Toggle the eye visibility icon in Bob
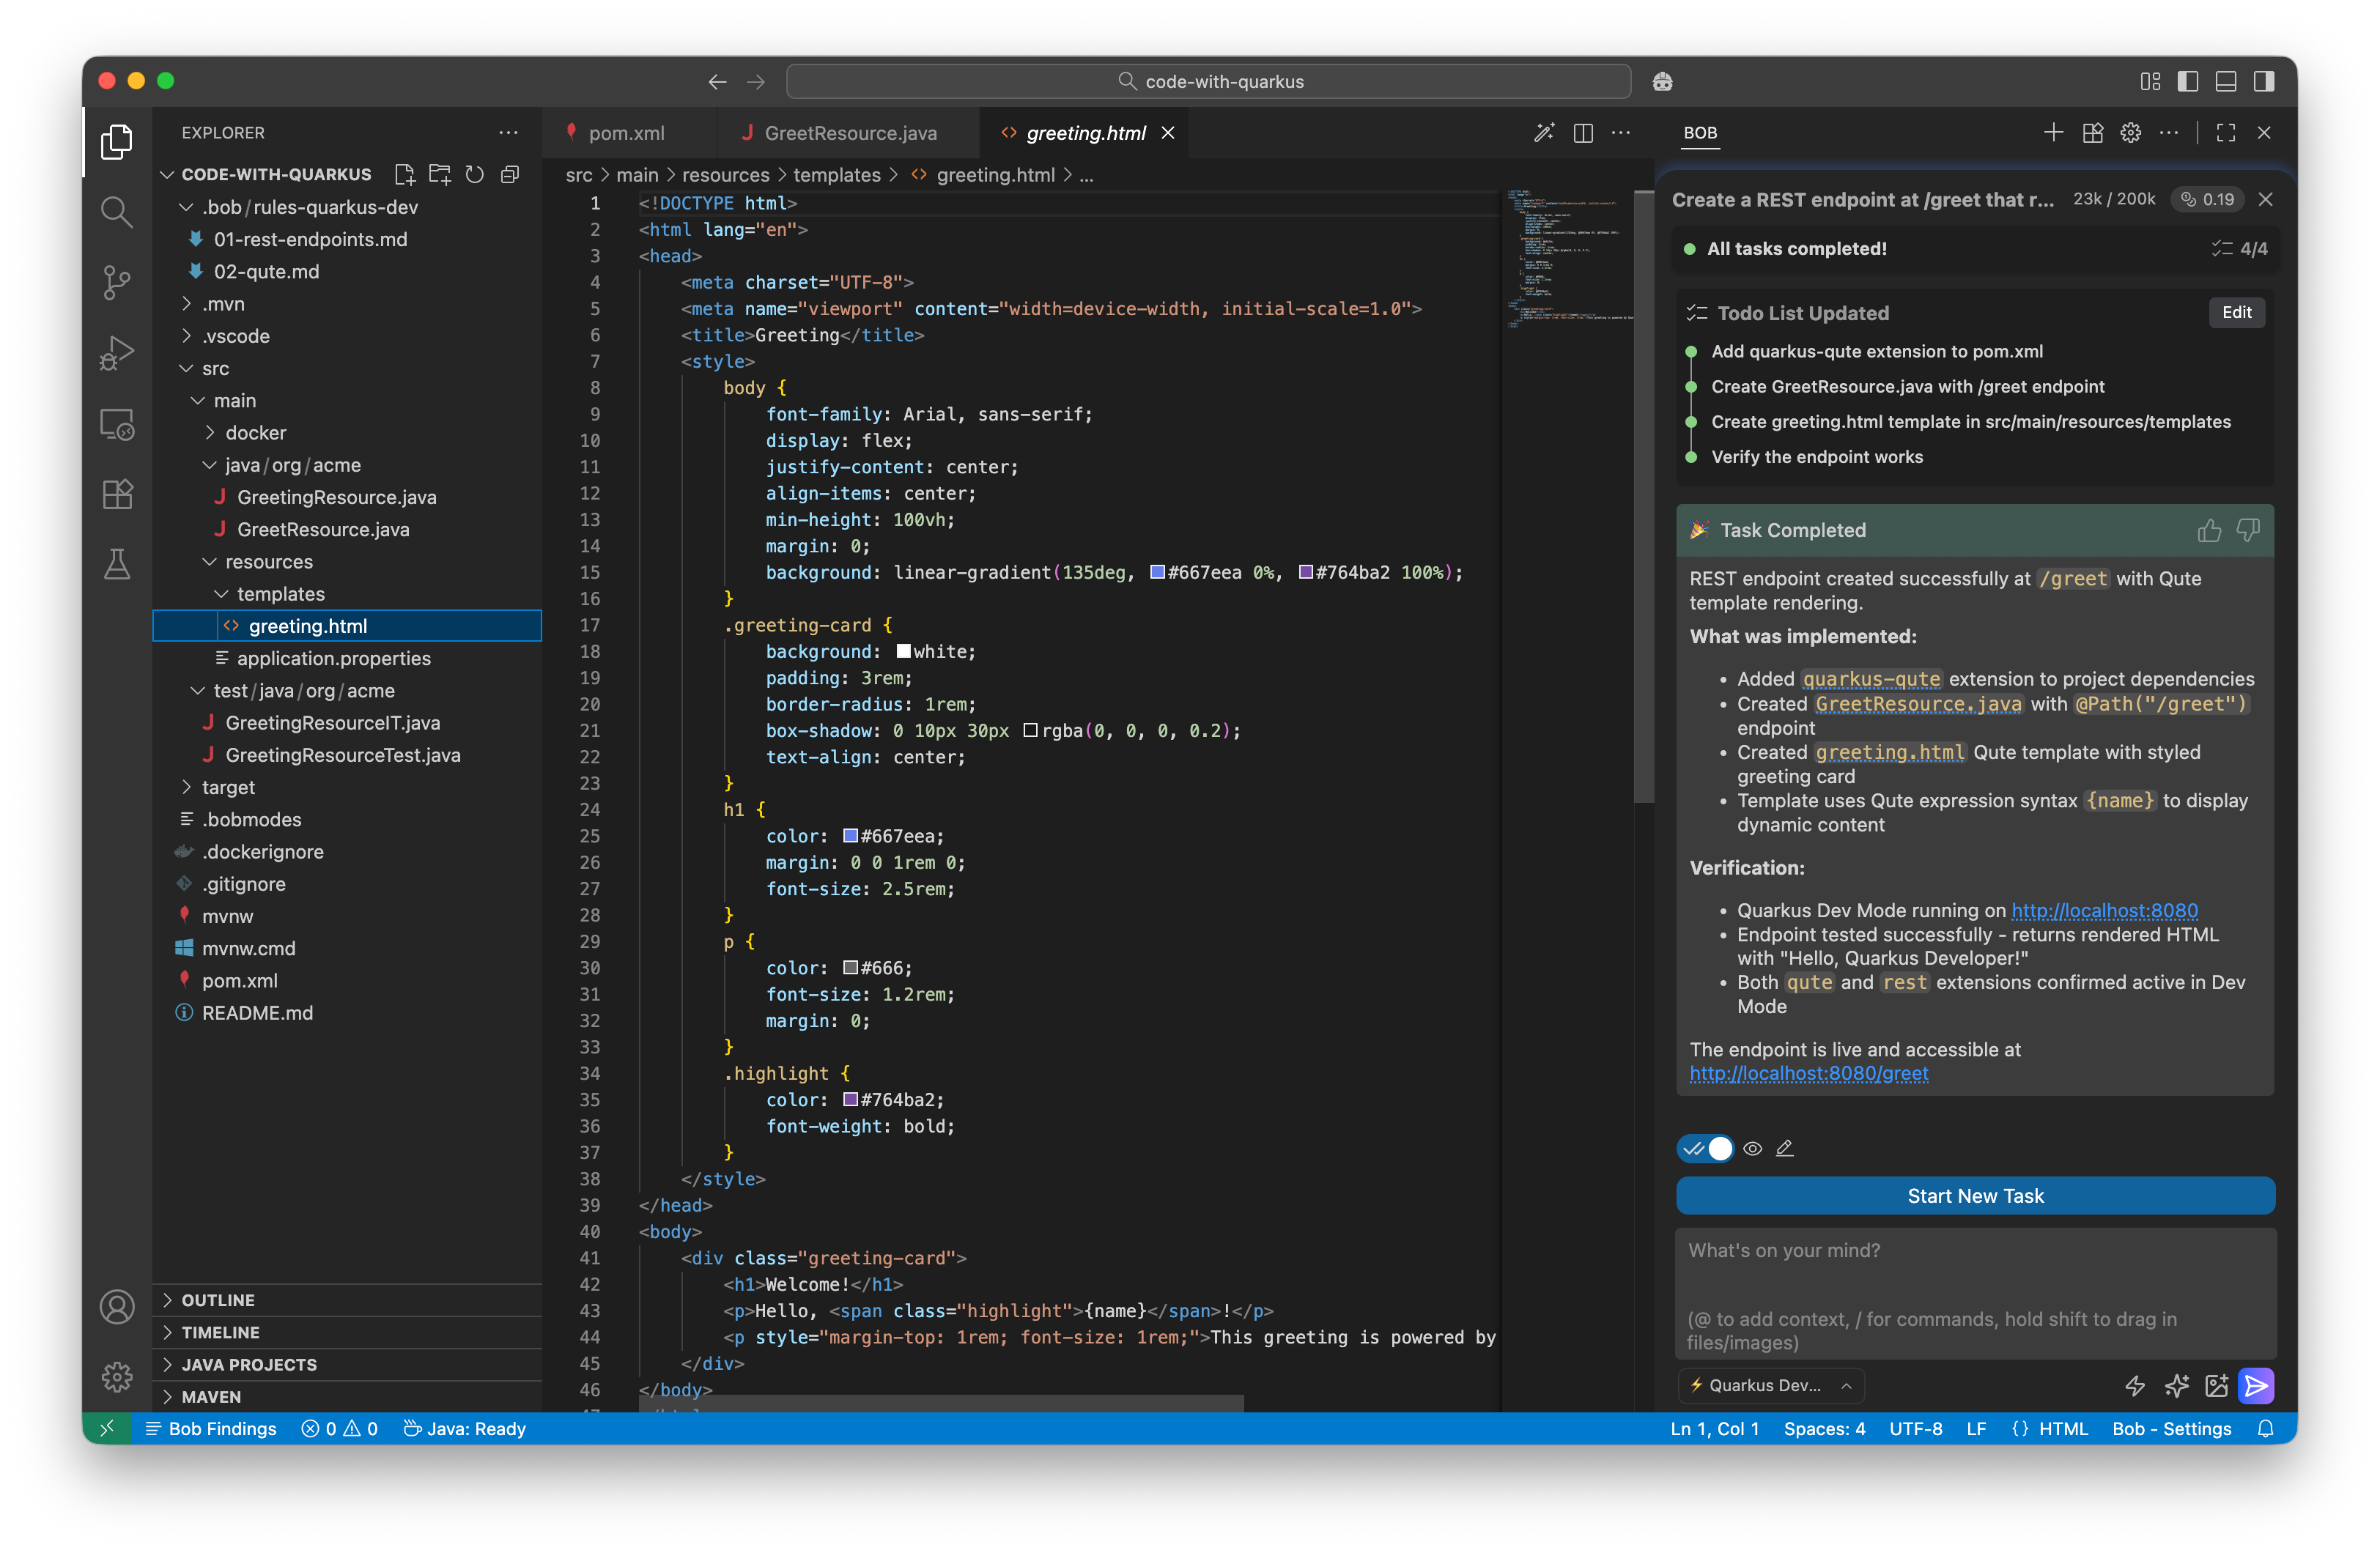This screenshot has height=1553, width=2380. 1752,1148
